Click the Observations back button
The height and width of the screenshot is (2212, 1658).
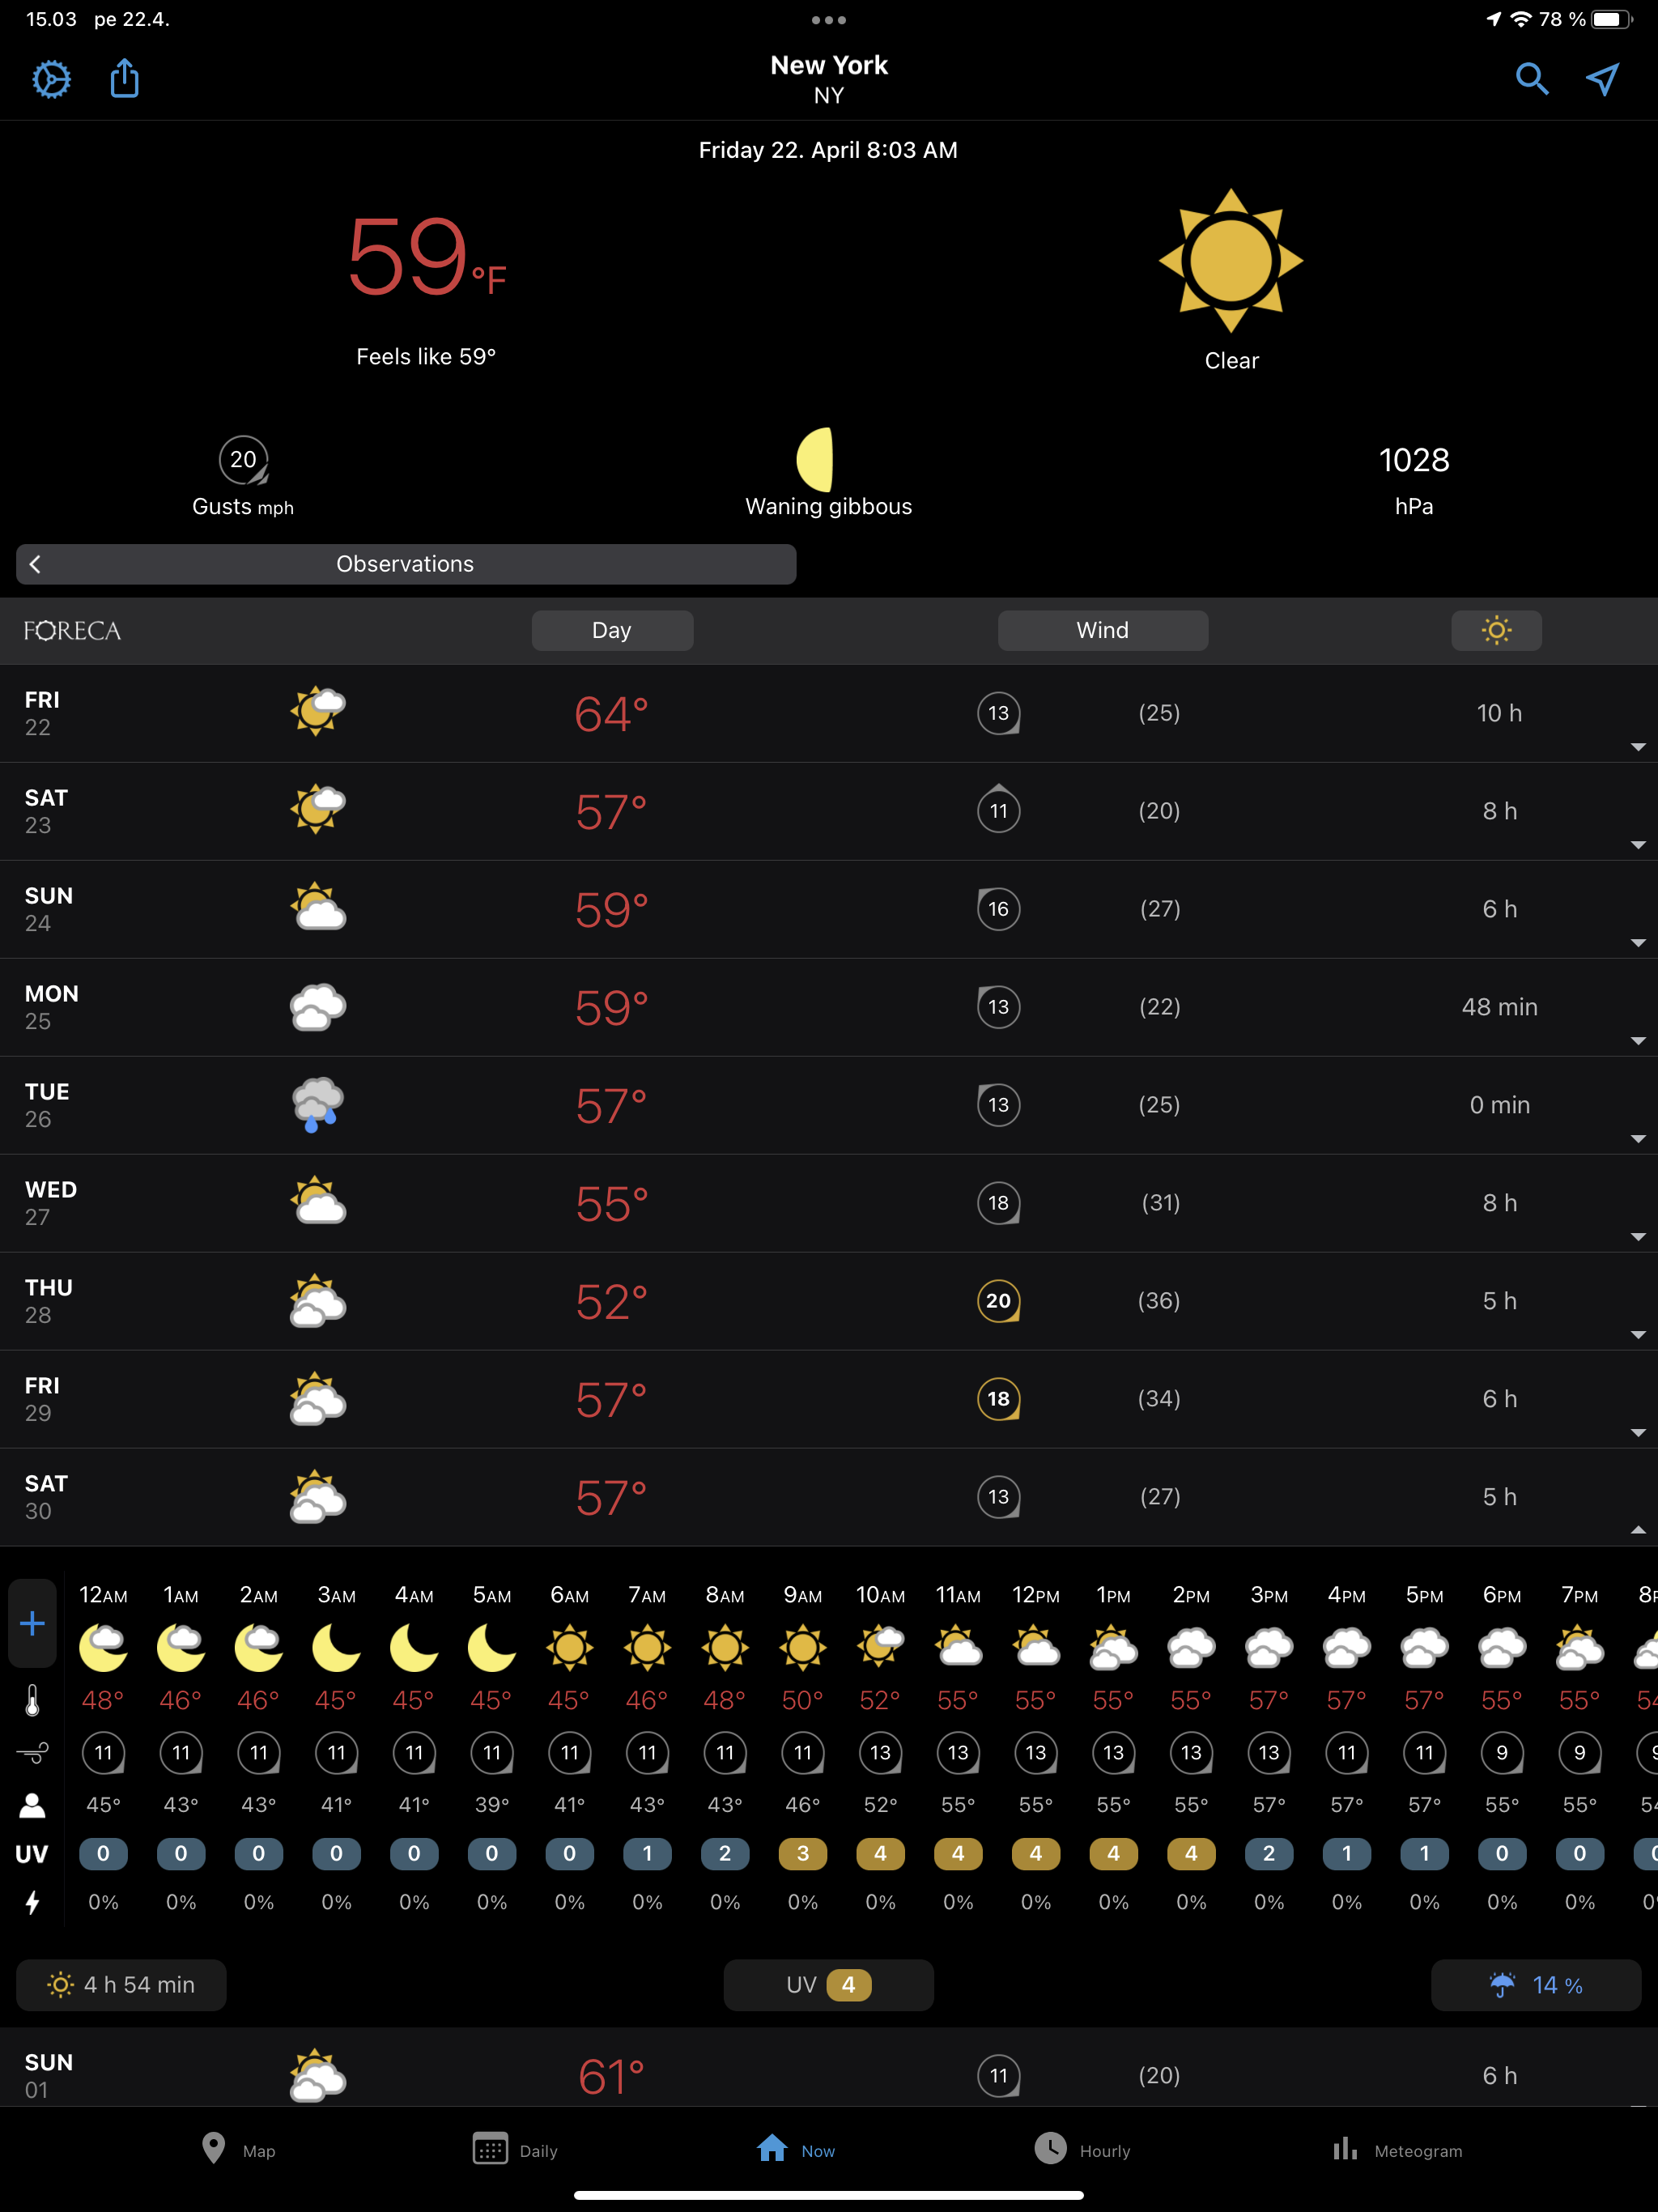(x=36, y=564)
